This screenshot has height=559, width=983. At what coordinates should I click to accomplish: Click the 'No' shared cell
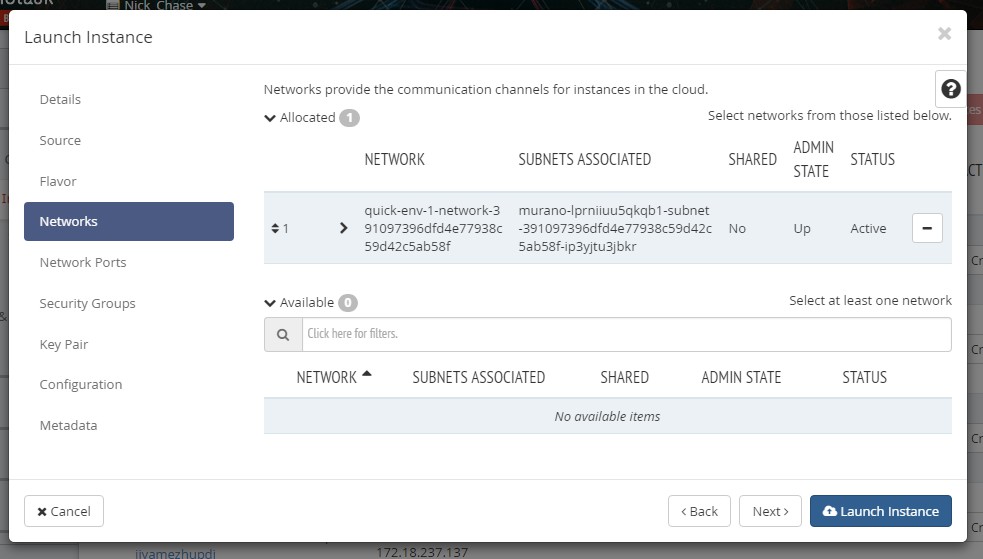(737, 229)
